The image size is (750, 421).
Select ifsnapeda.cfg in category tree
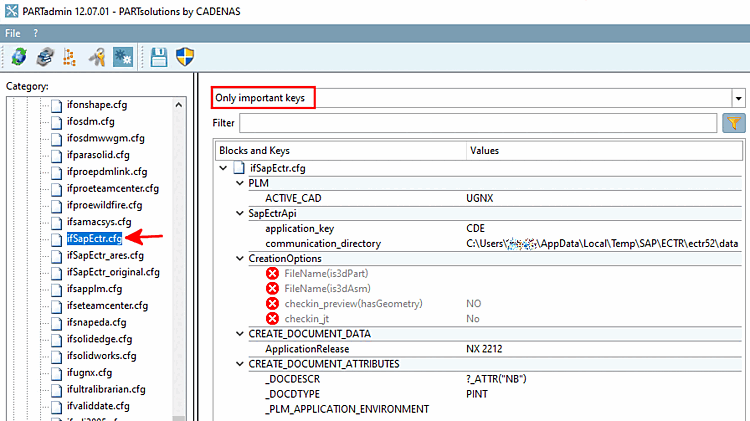(x=96, y=322)
